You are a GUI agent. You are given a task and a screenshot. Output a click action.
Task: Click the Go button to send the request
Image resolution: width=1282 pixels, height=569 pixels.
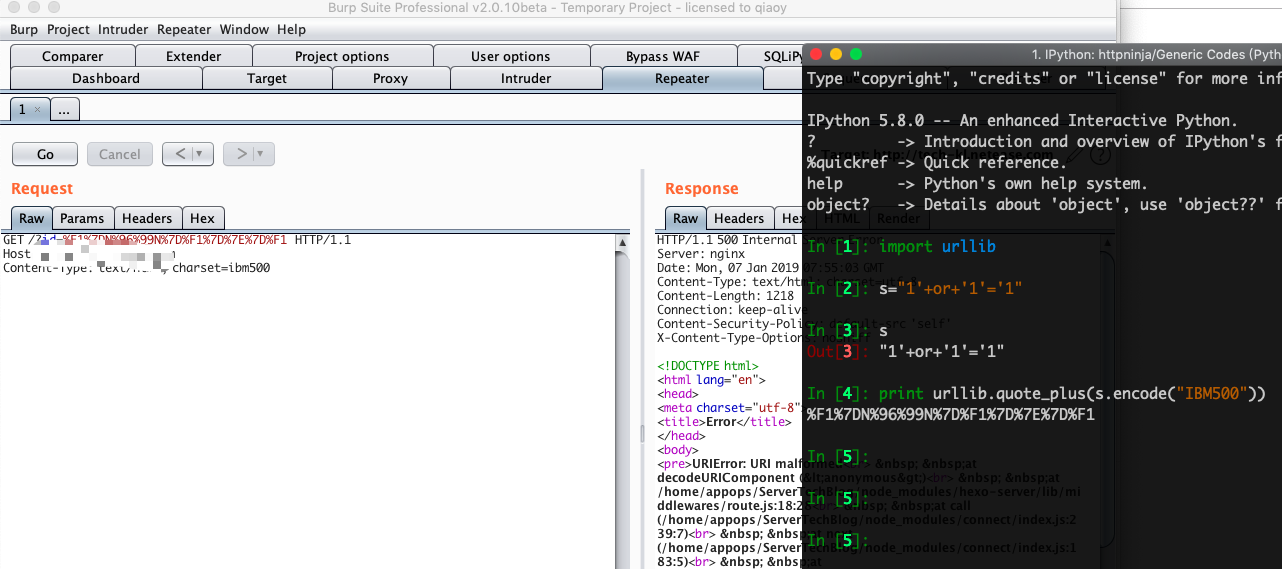tap(45, 154)
